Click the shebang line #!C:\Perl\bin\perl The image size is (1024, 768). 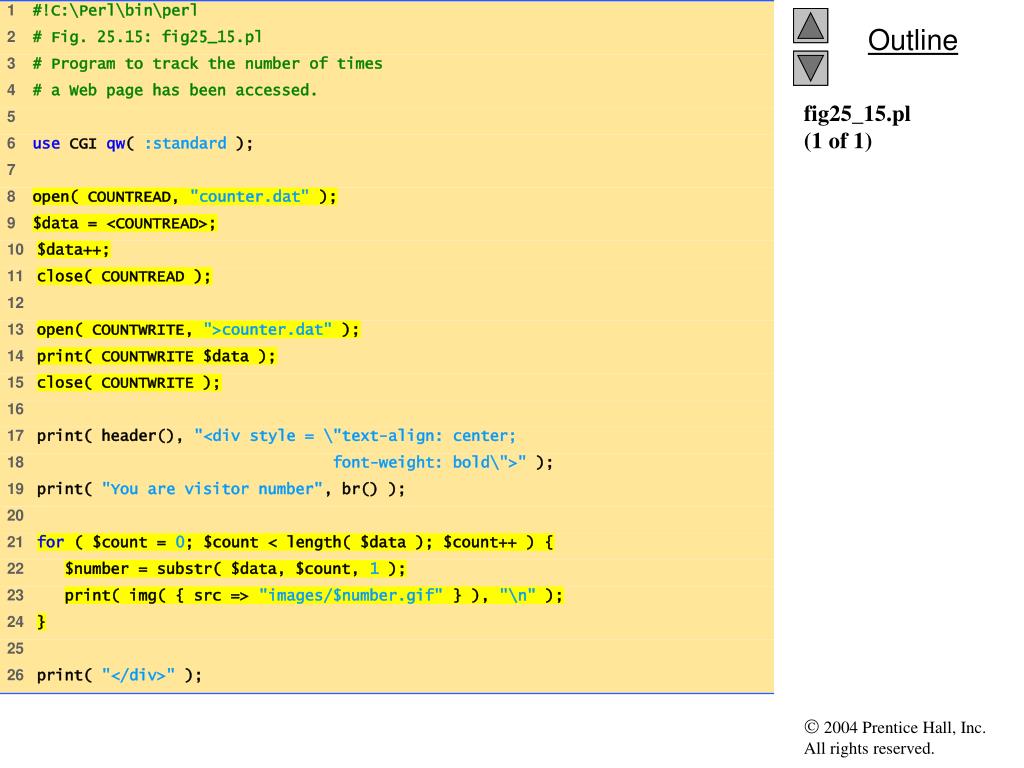click(115, 10)
